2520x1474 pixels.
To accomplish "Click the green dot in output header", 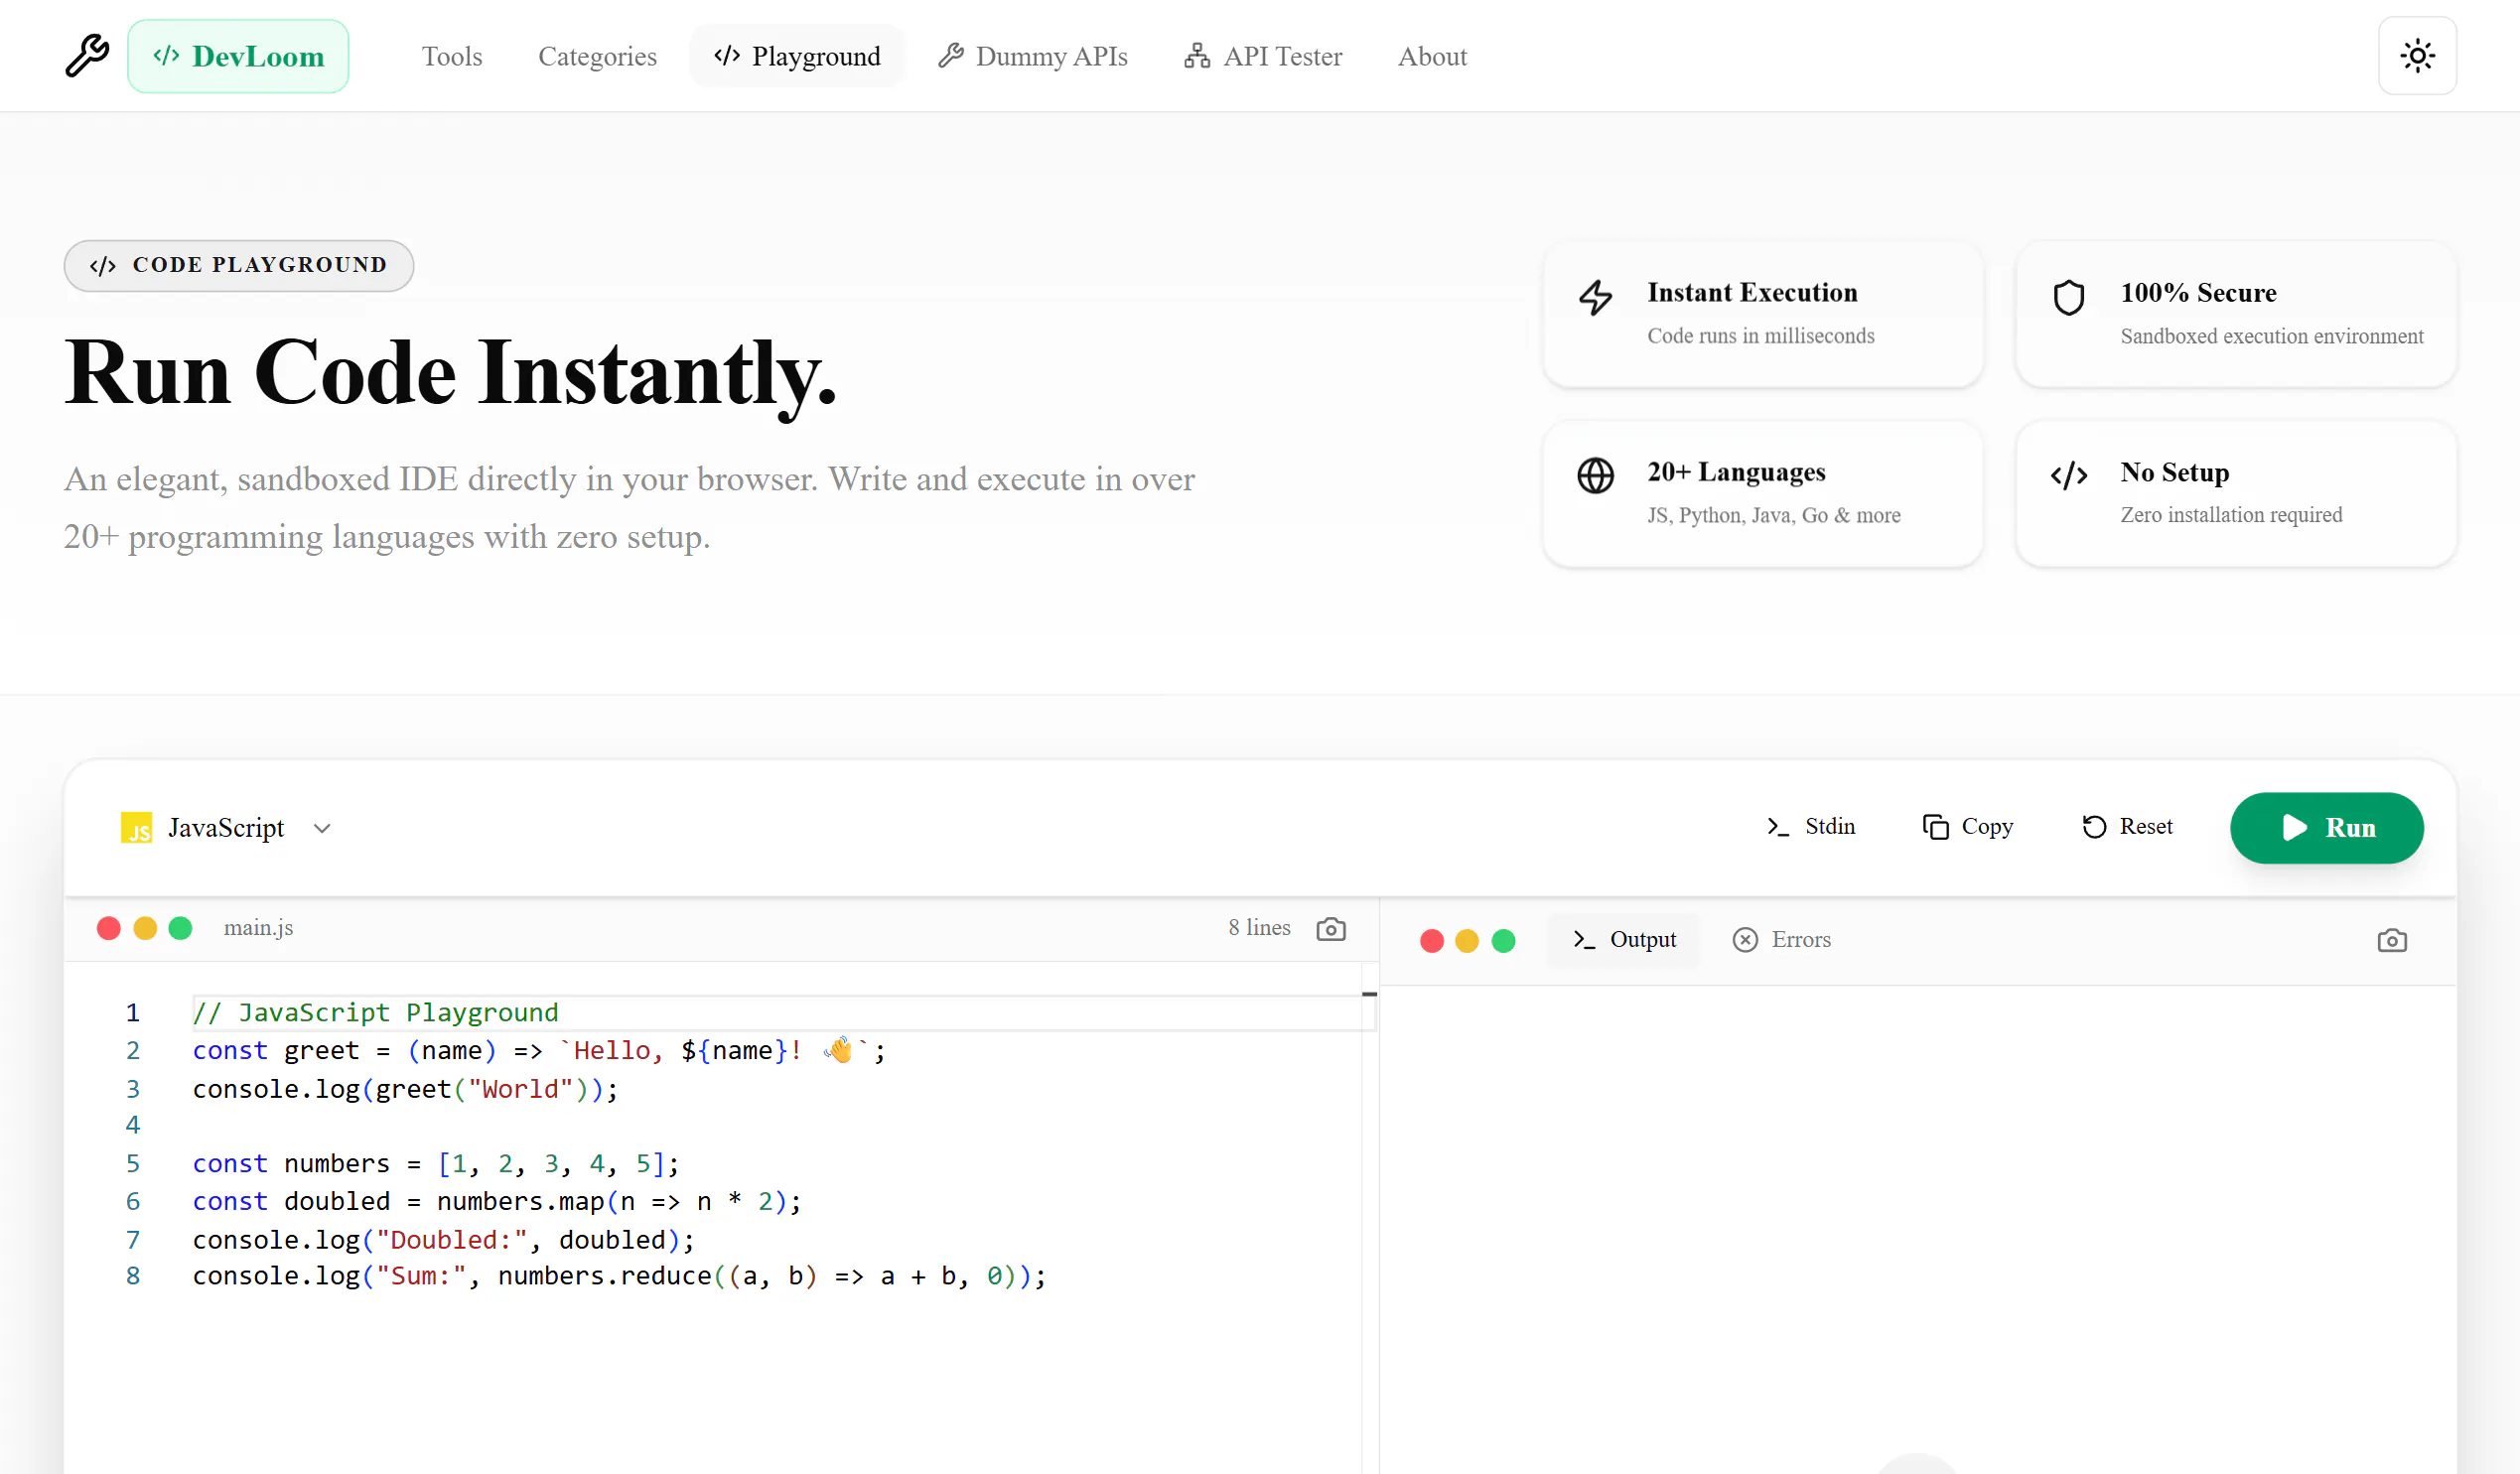I will tap(1503, 941).
